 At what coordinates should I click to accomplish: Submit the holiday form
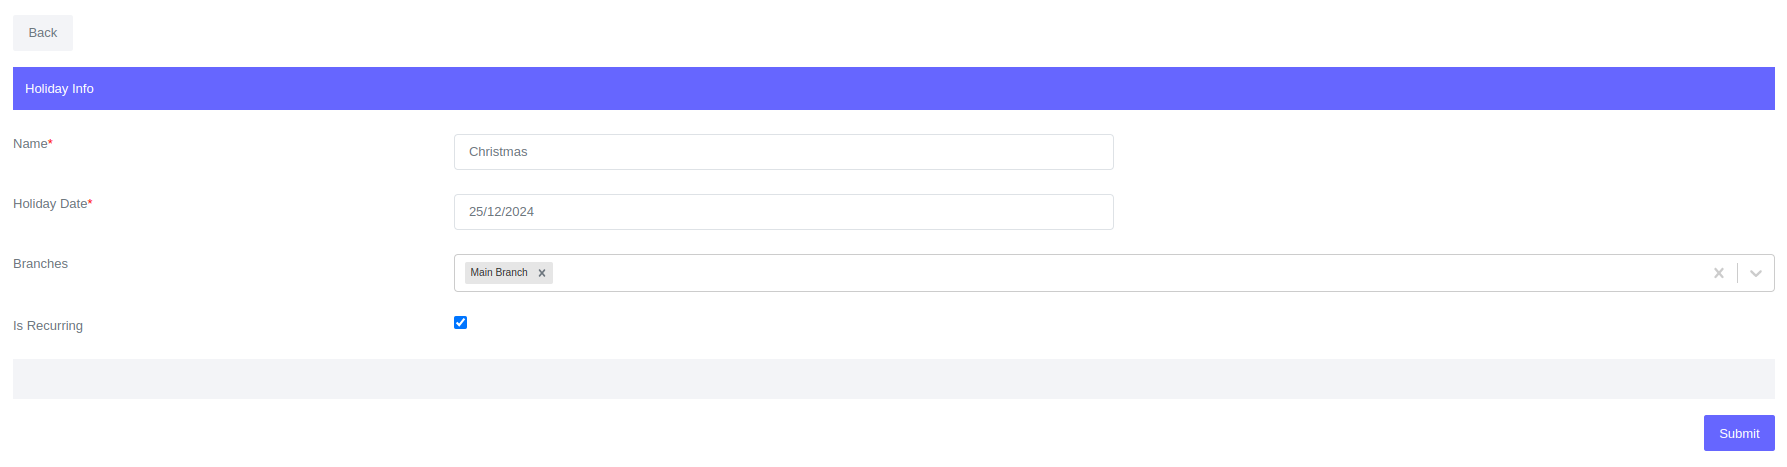(x=1738, y=433)
